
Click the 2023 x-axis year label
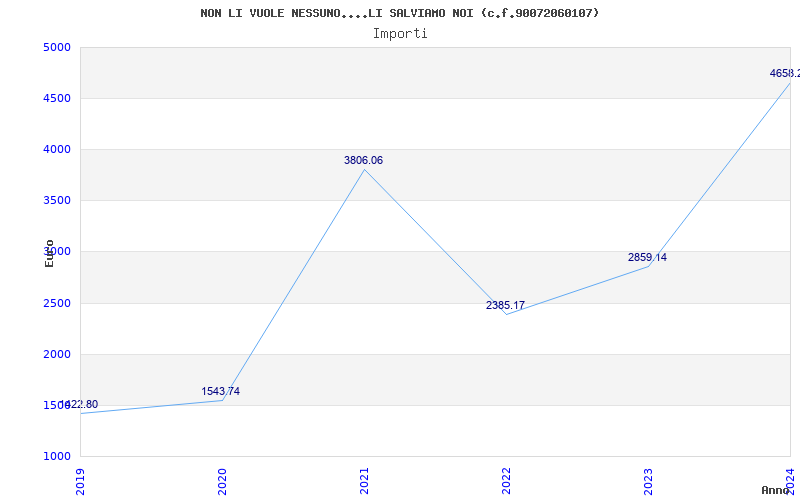point(648,482)
